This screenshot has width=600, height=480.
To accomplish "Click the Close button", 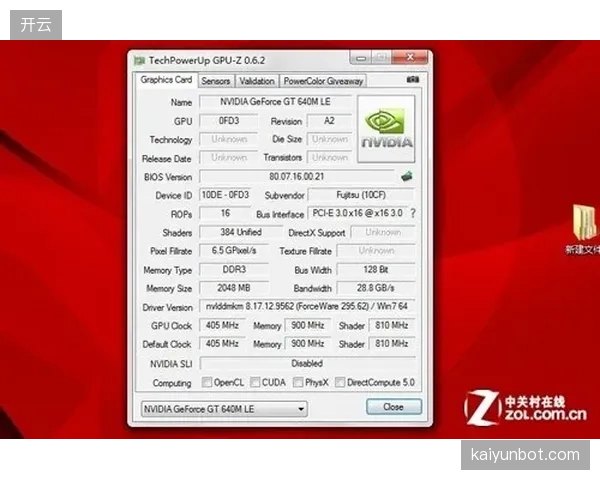I will [394, 407].
